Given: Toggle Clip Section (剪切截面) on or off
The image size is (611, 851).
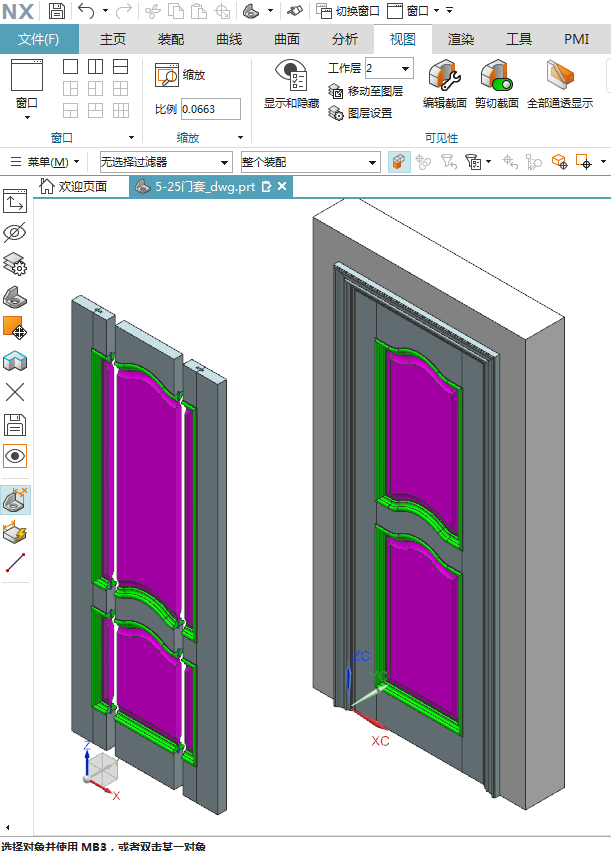Looking at the screenshot, I should click(496, 77).
